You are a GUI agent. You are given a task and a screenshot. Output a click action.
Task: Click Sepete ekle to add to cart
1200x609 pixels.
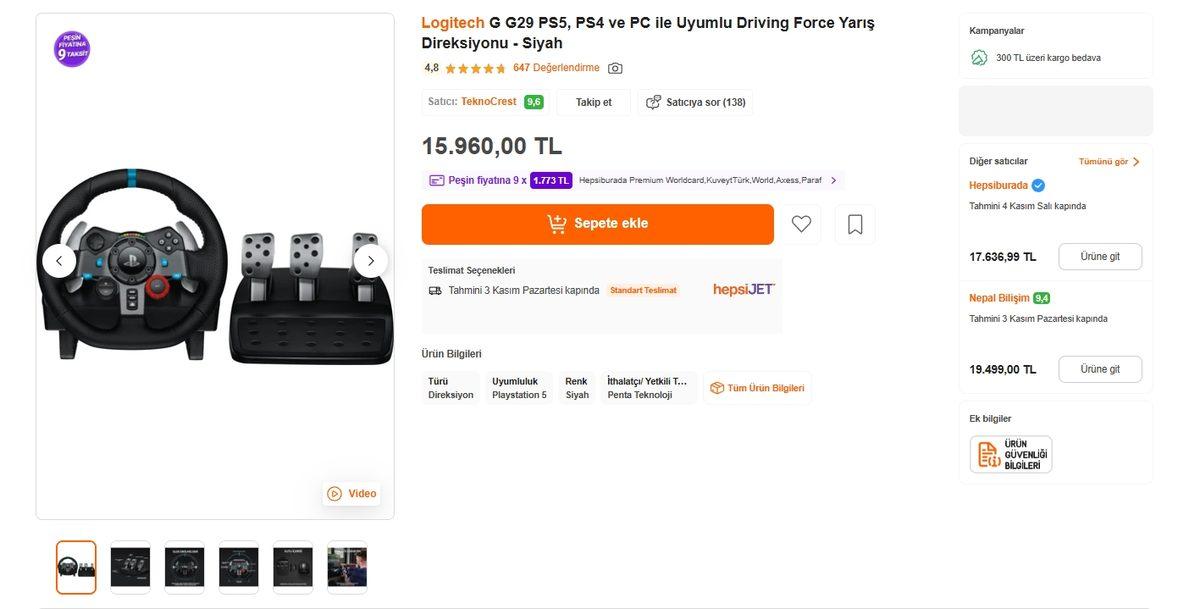point(598,224)
